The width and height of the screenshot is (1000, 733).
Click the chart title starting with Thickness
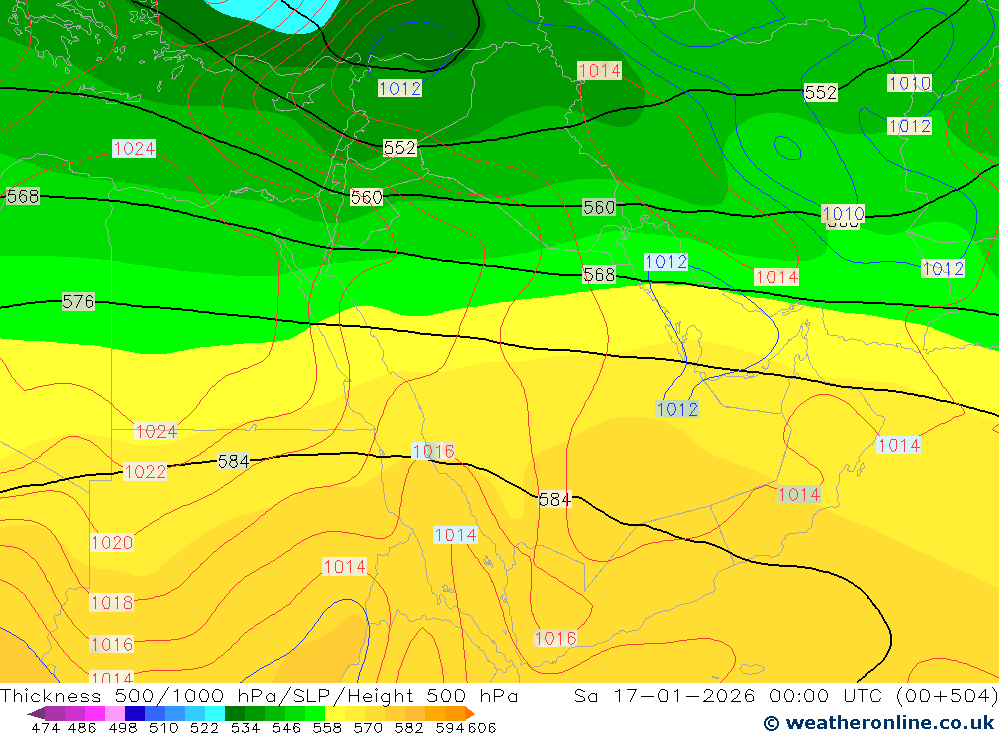point(259,695)
